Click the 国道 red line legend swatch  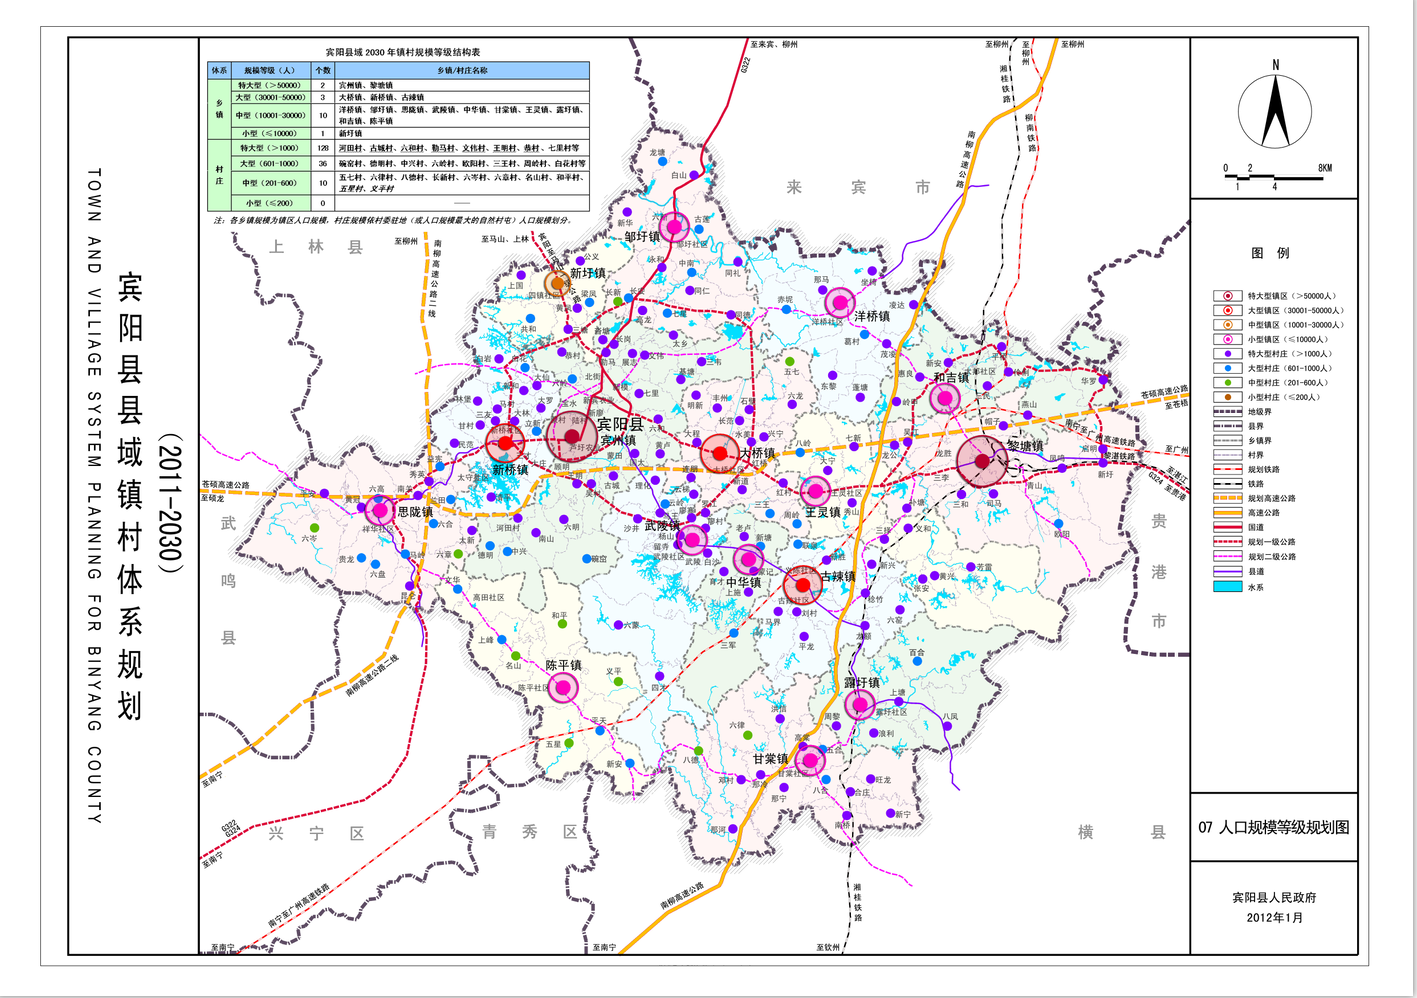point(1227,527)
